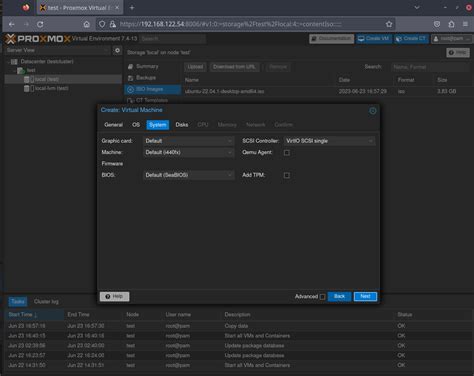Open the browser extensions icon

click(451, 24)
